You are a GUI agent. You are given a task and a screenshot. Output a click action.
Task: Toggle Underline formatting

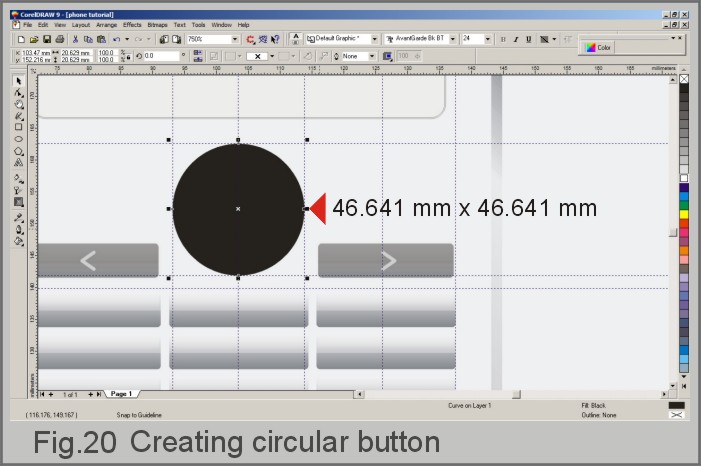point(529,39)
